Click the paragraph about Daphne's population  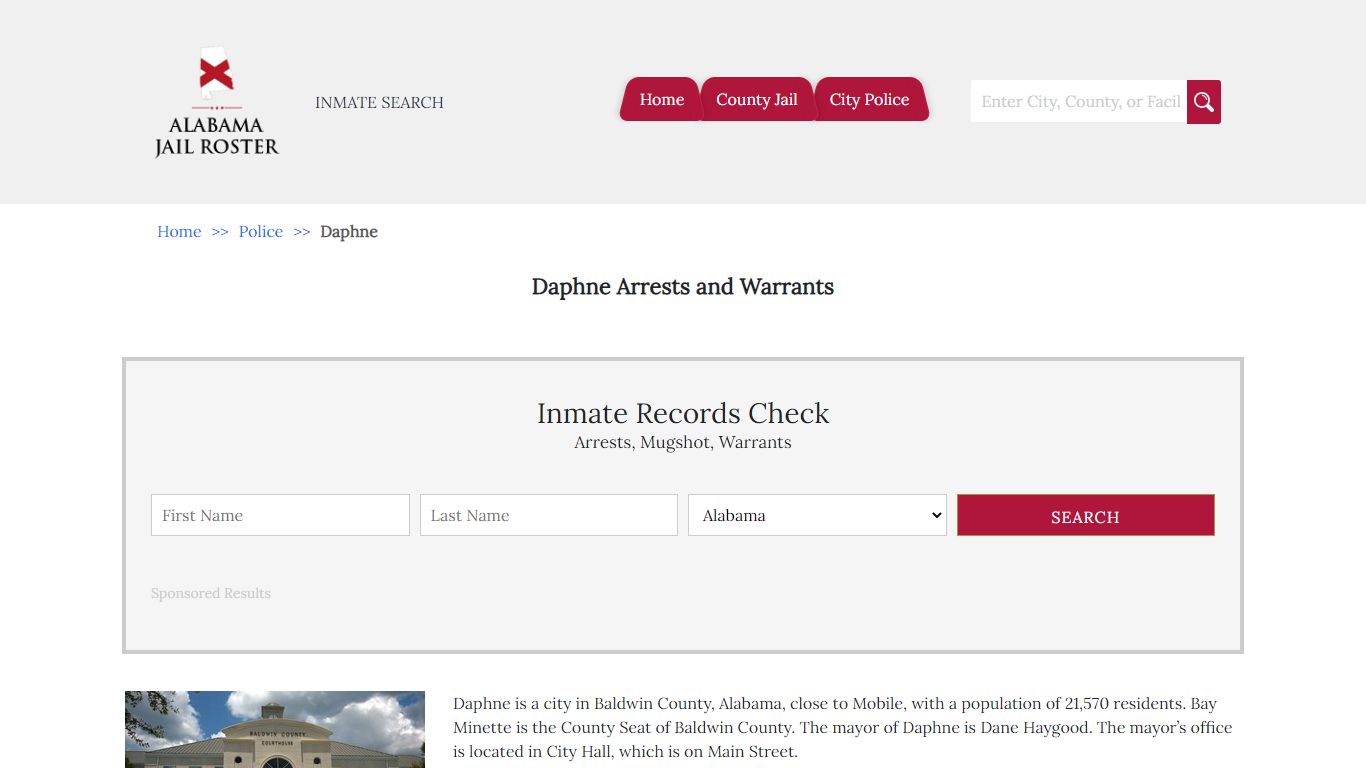pyautogui.click(x=843, y=727)
